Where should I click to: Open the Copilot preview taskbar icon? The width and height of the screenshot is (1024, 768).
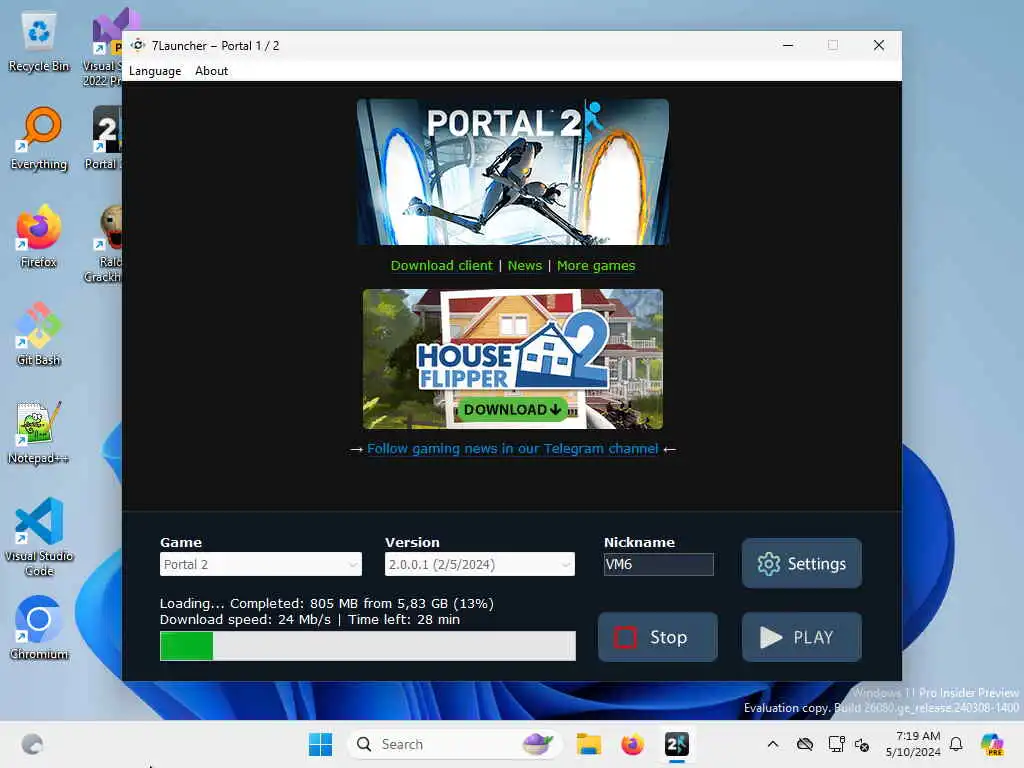pyautogui.click(x=992, y=744)
